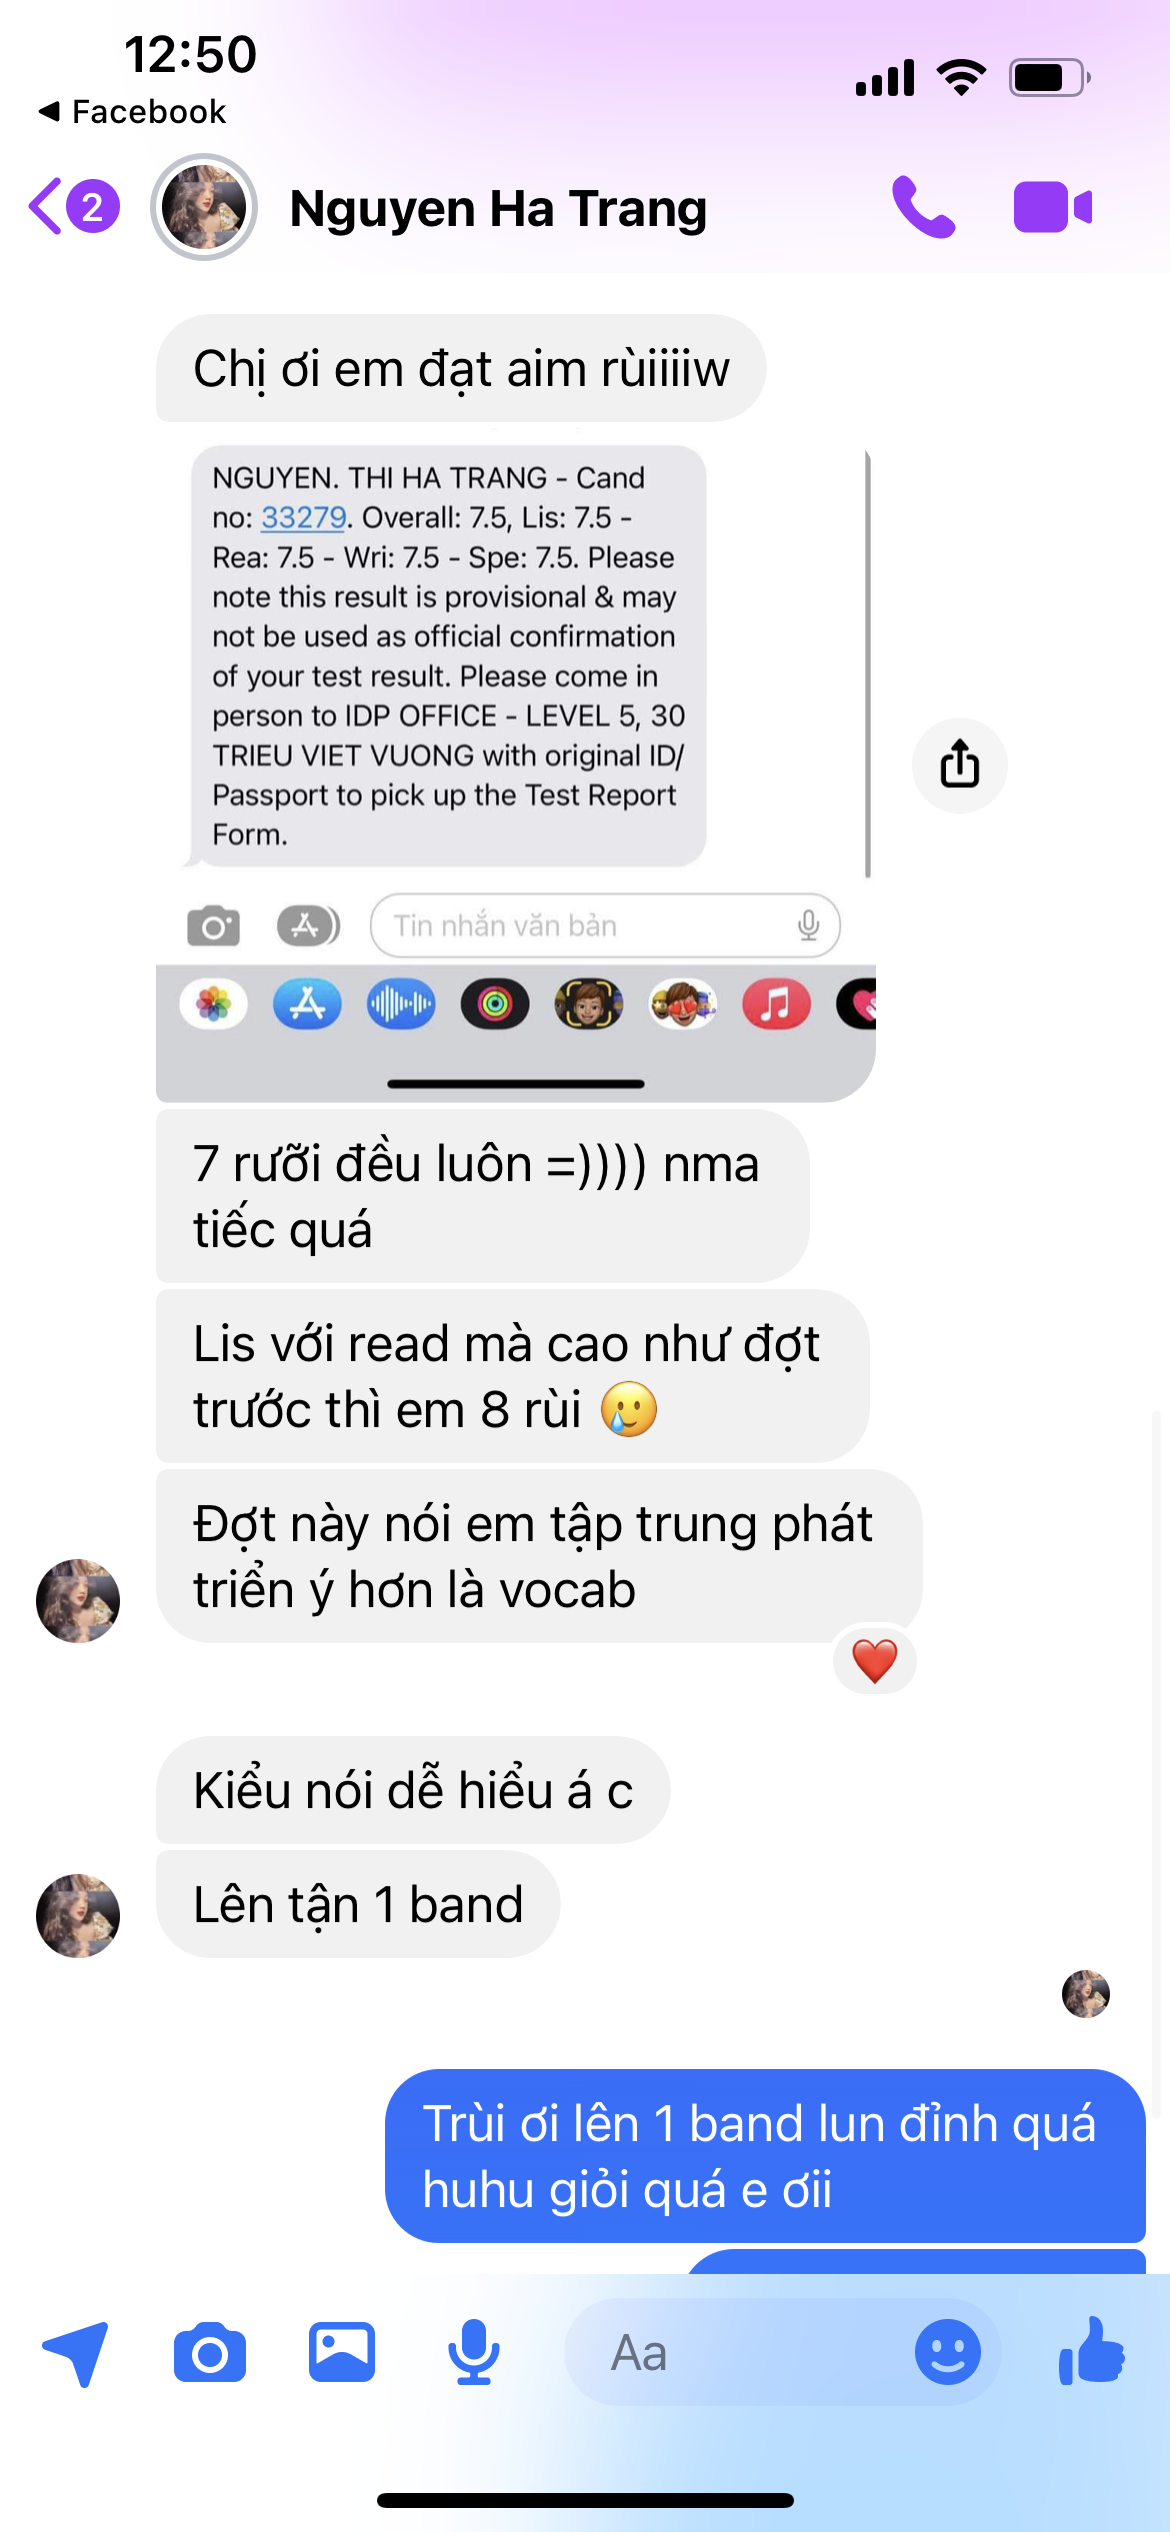Return to Facebook app via top breadcrumb
Screen dimensions: 1170x2532
click(x=132, y=111)
